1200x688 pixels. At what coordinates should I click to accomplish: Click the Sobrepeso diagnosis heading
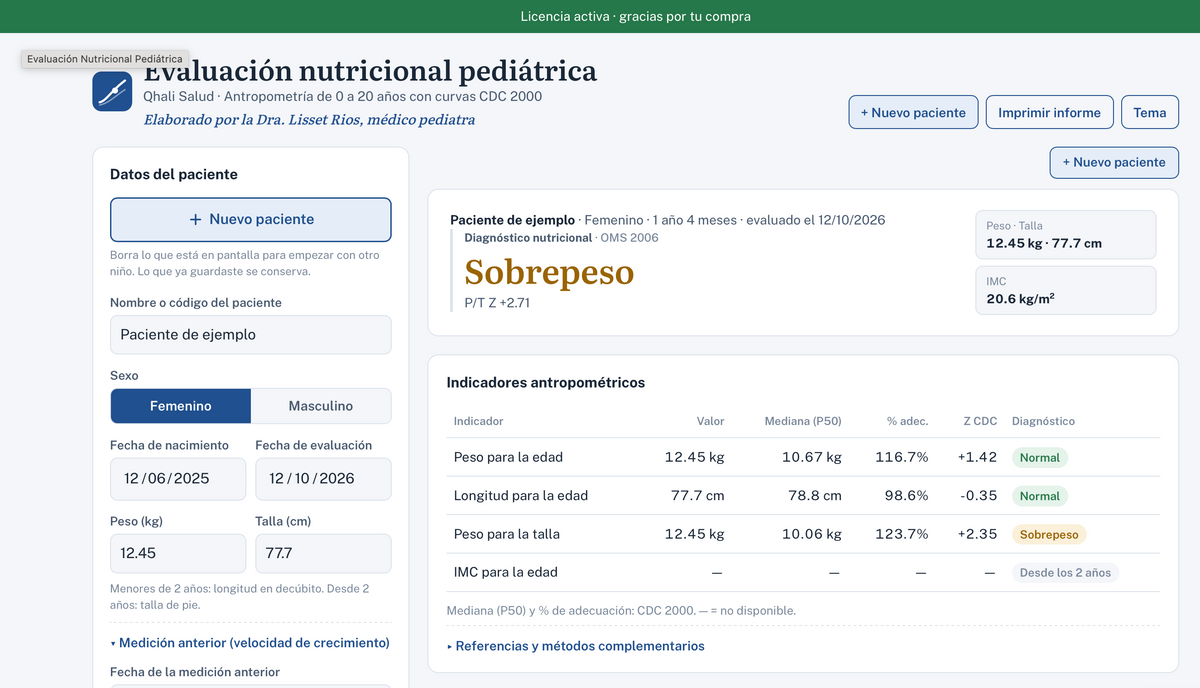(549, 272)
